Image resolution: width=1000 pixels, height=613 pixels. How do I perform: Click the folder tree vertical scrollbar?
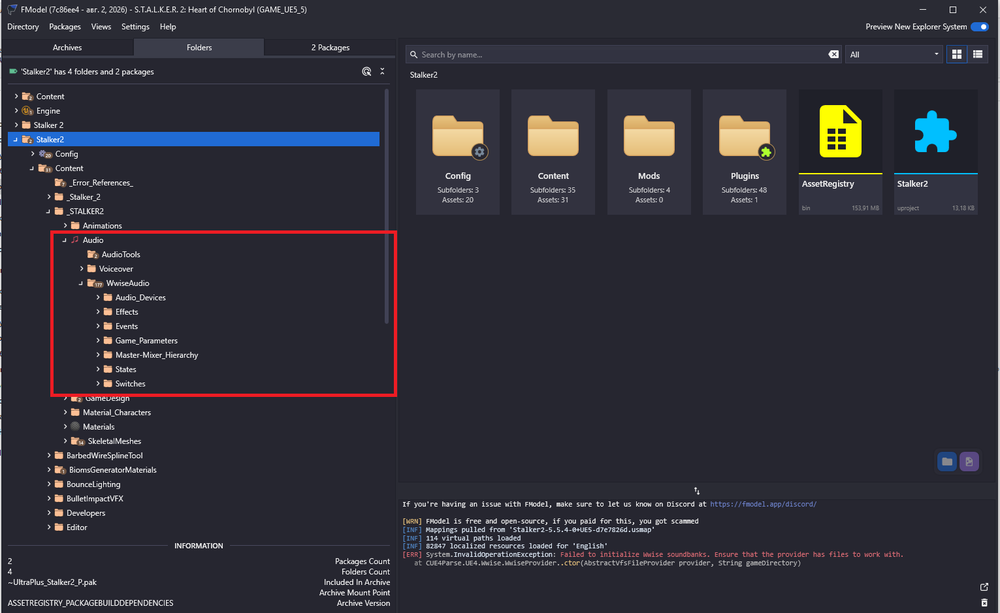click(386, 206)
